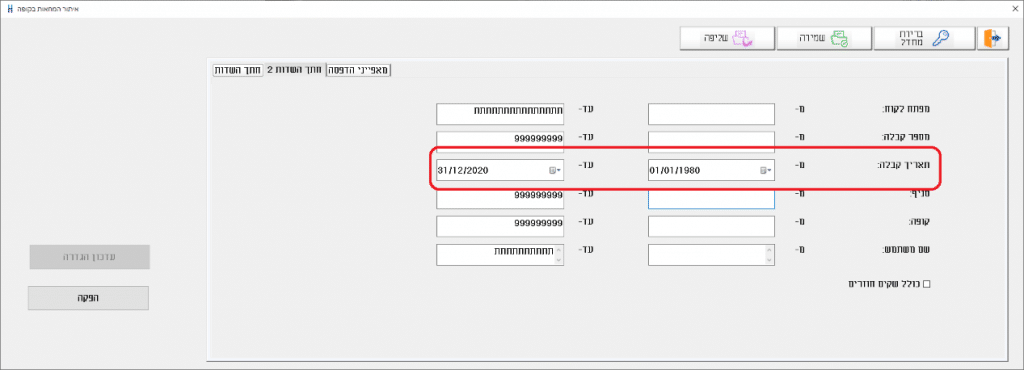Click the עדכון הגדרה button
The height and width of the screenshot is (370, 1024).
point(89,257)
